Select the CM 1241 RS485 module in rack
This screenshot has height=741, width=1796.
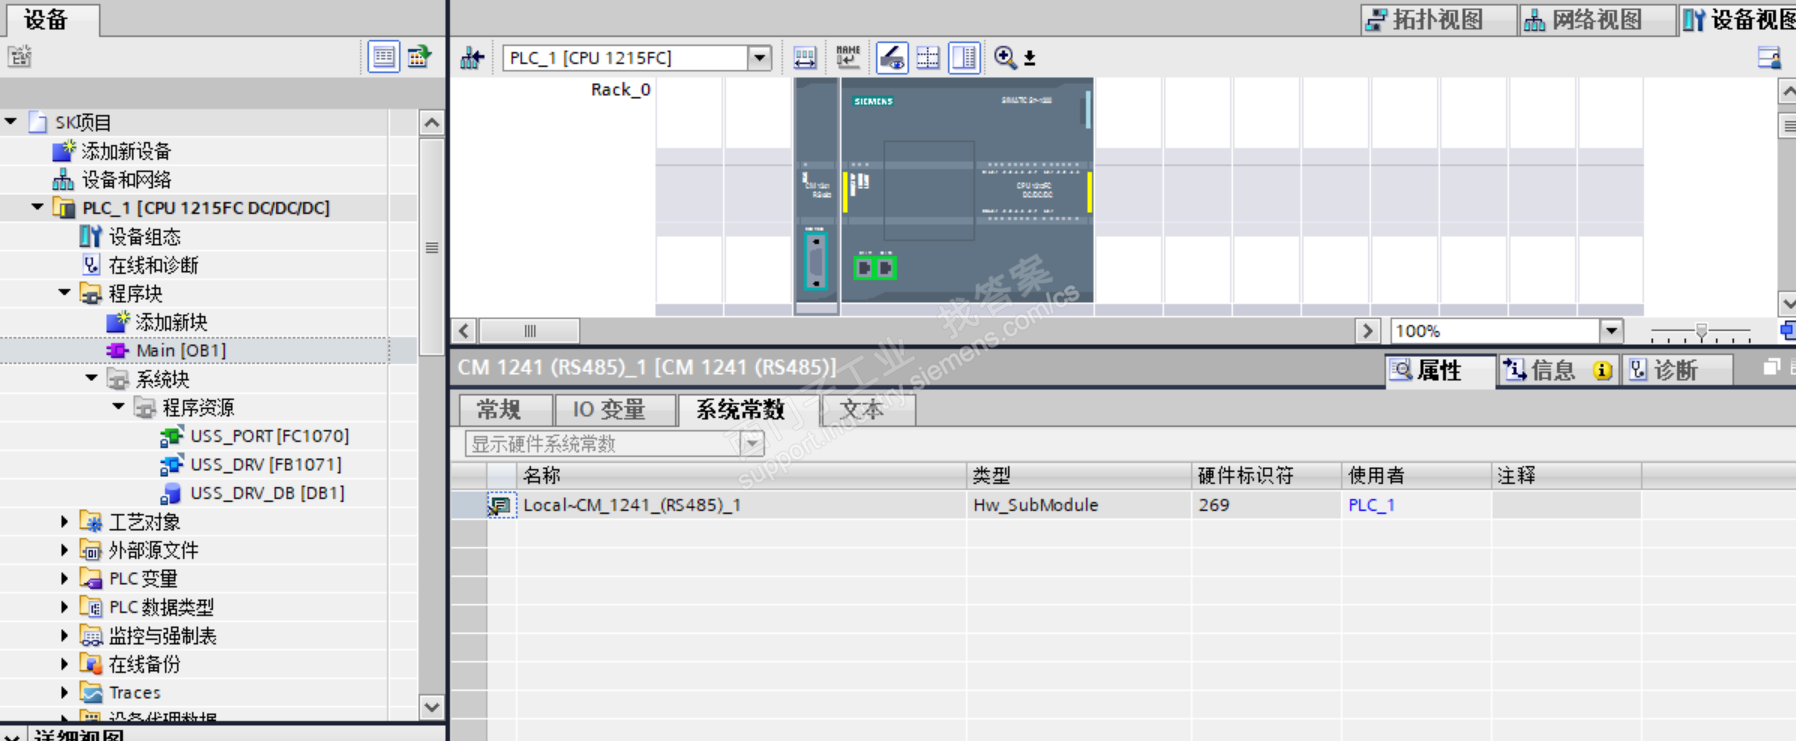tap(816, 196)
